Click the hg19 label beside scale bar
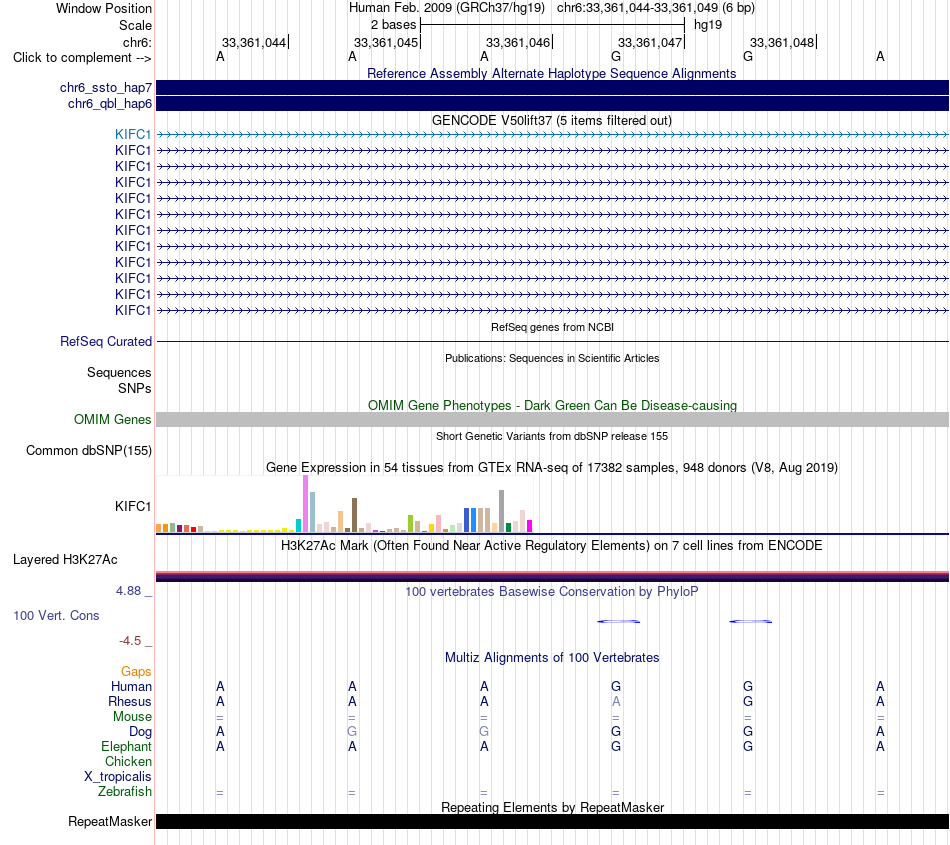The width and height of the screenshot is (950, 845). click(708, 25)
